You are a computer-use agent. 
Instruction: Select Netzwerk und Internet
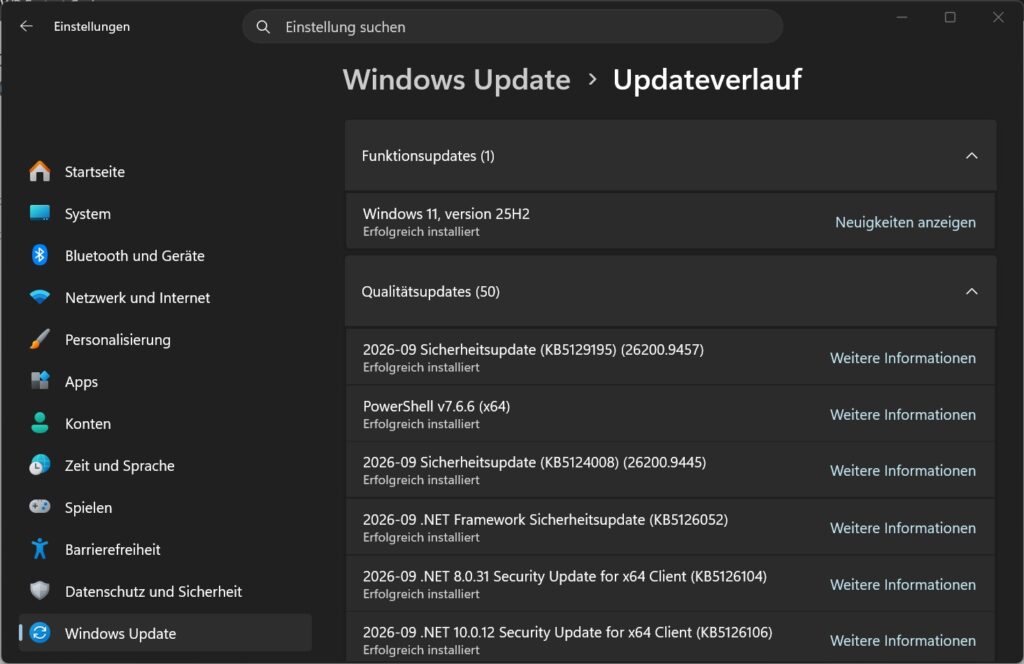click(x=165, y=298)
